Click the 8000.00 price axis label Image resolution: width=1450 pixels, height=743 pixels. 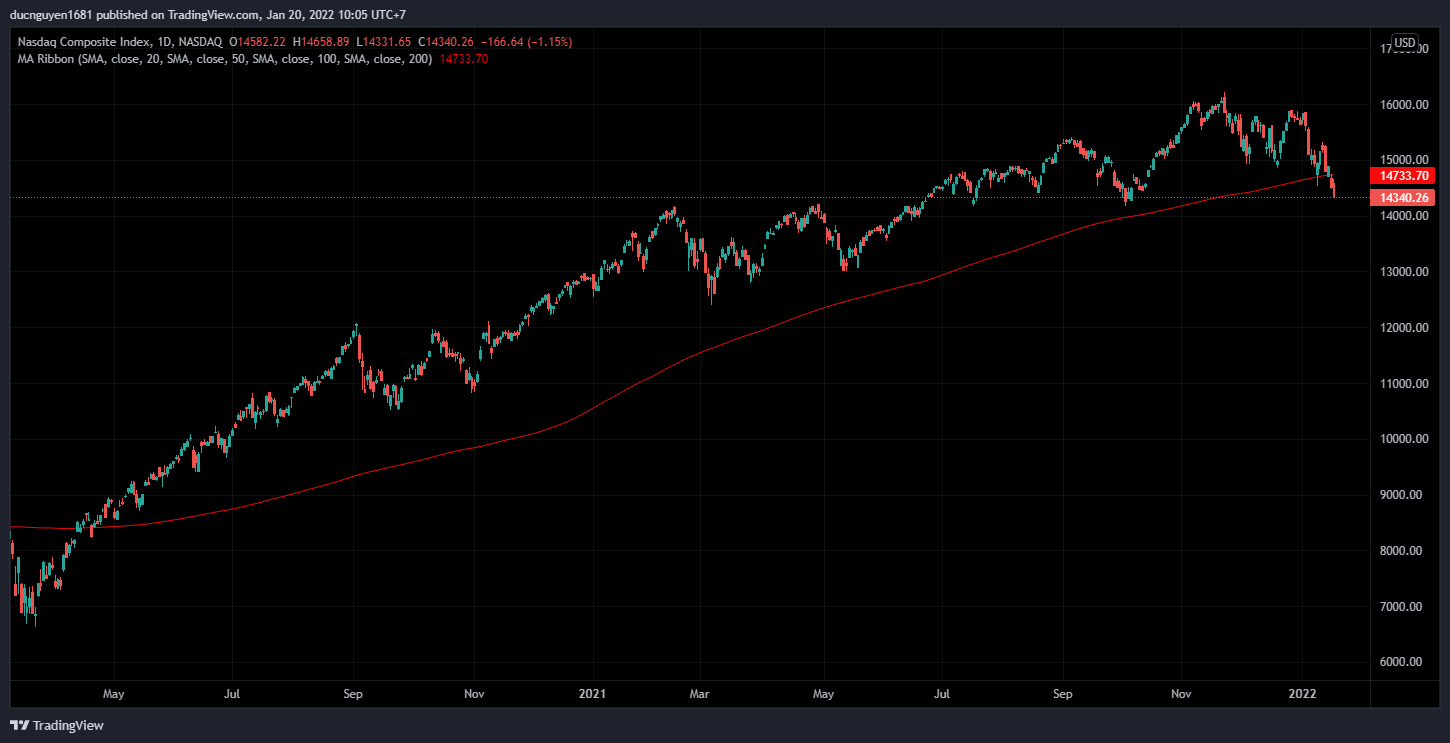(1402, 551)
